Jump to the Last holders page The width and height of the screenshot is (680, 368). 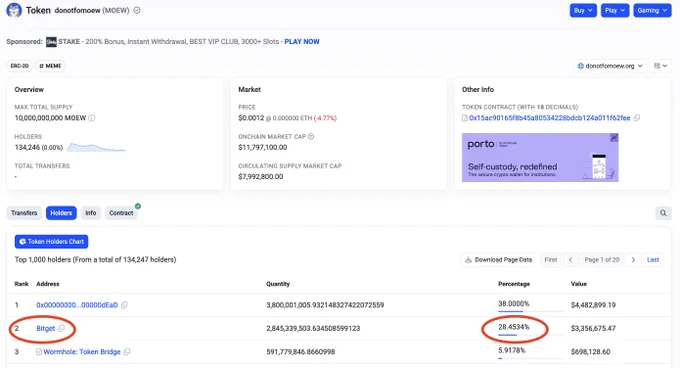click(x=653, y=260)
